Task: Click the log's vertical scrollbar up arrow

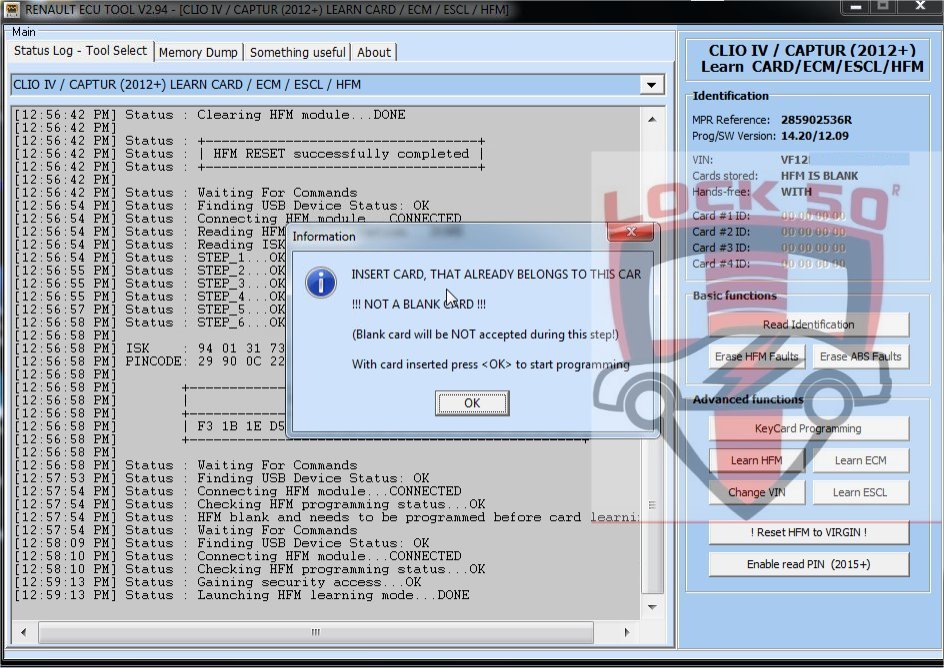Action: click(653, 118)
